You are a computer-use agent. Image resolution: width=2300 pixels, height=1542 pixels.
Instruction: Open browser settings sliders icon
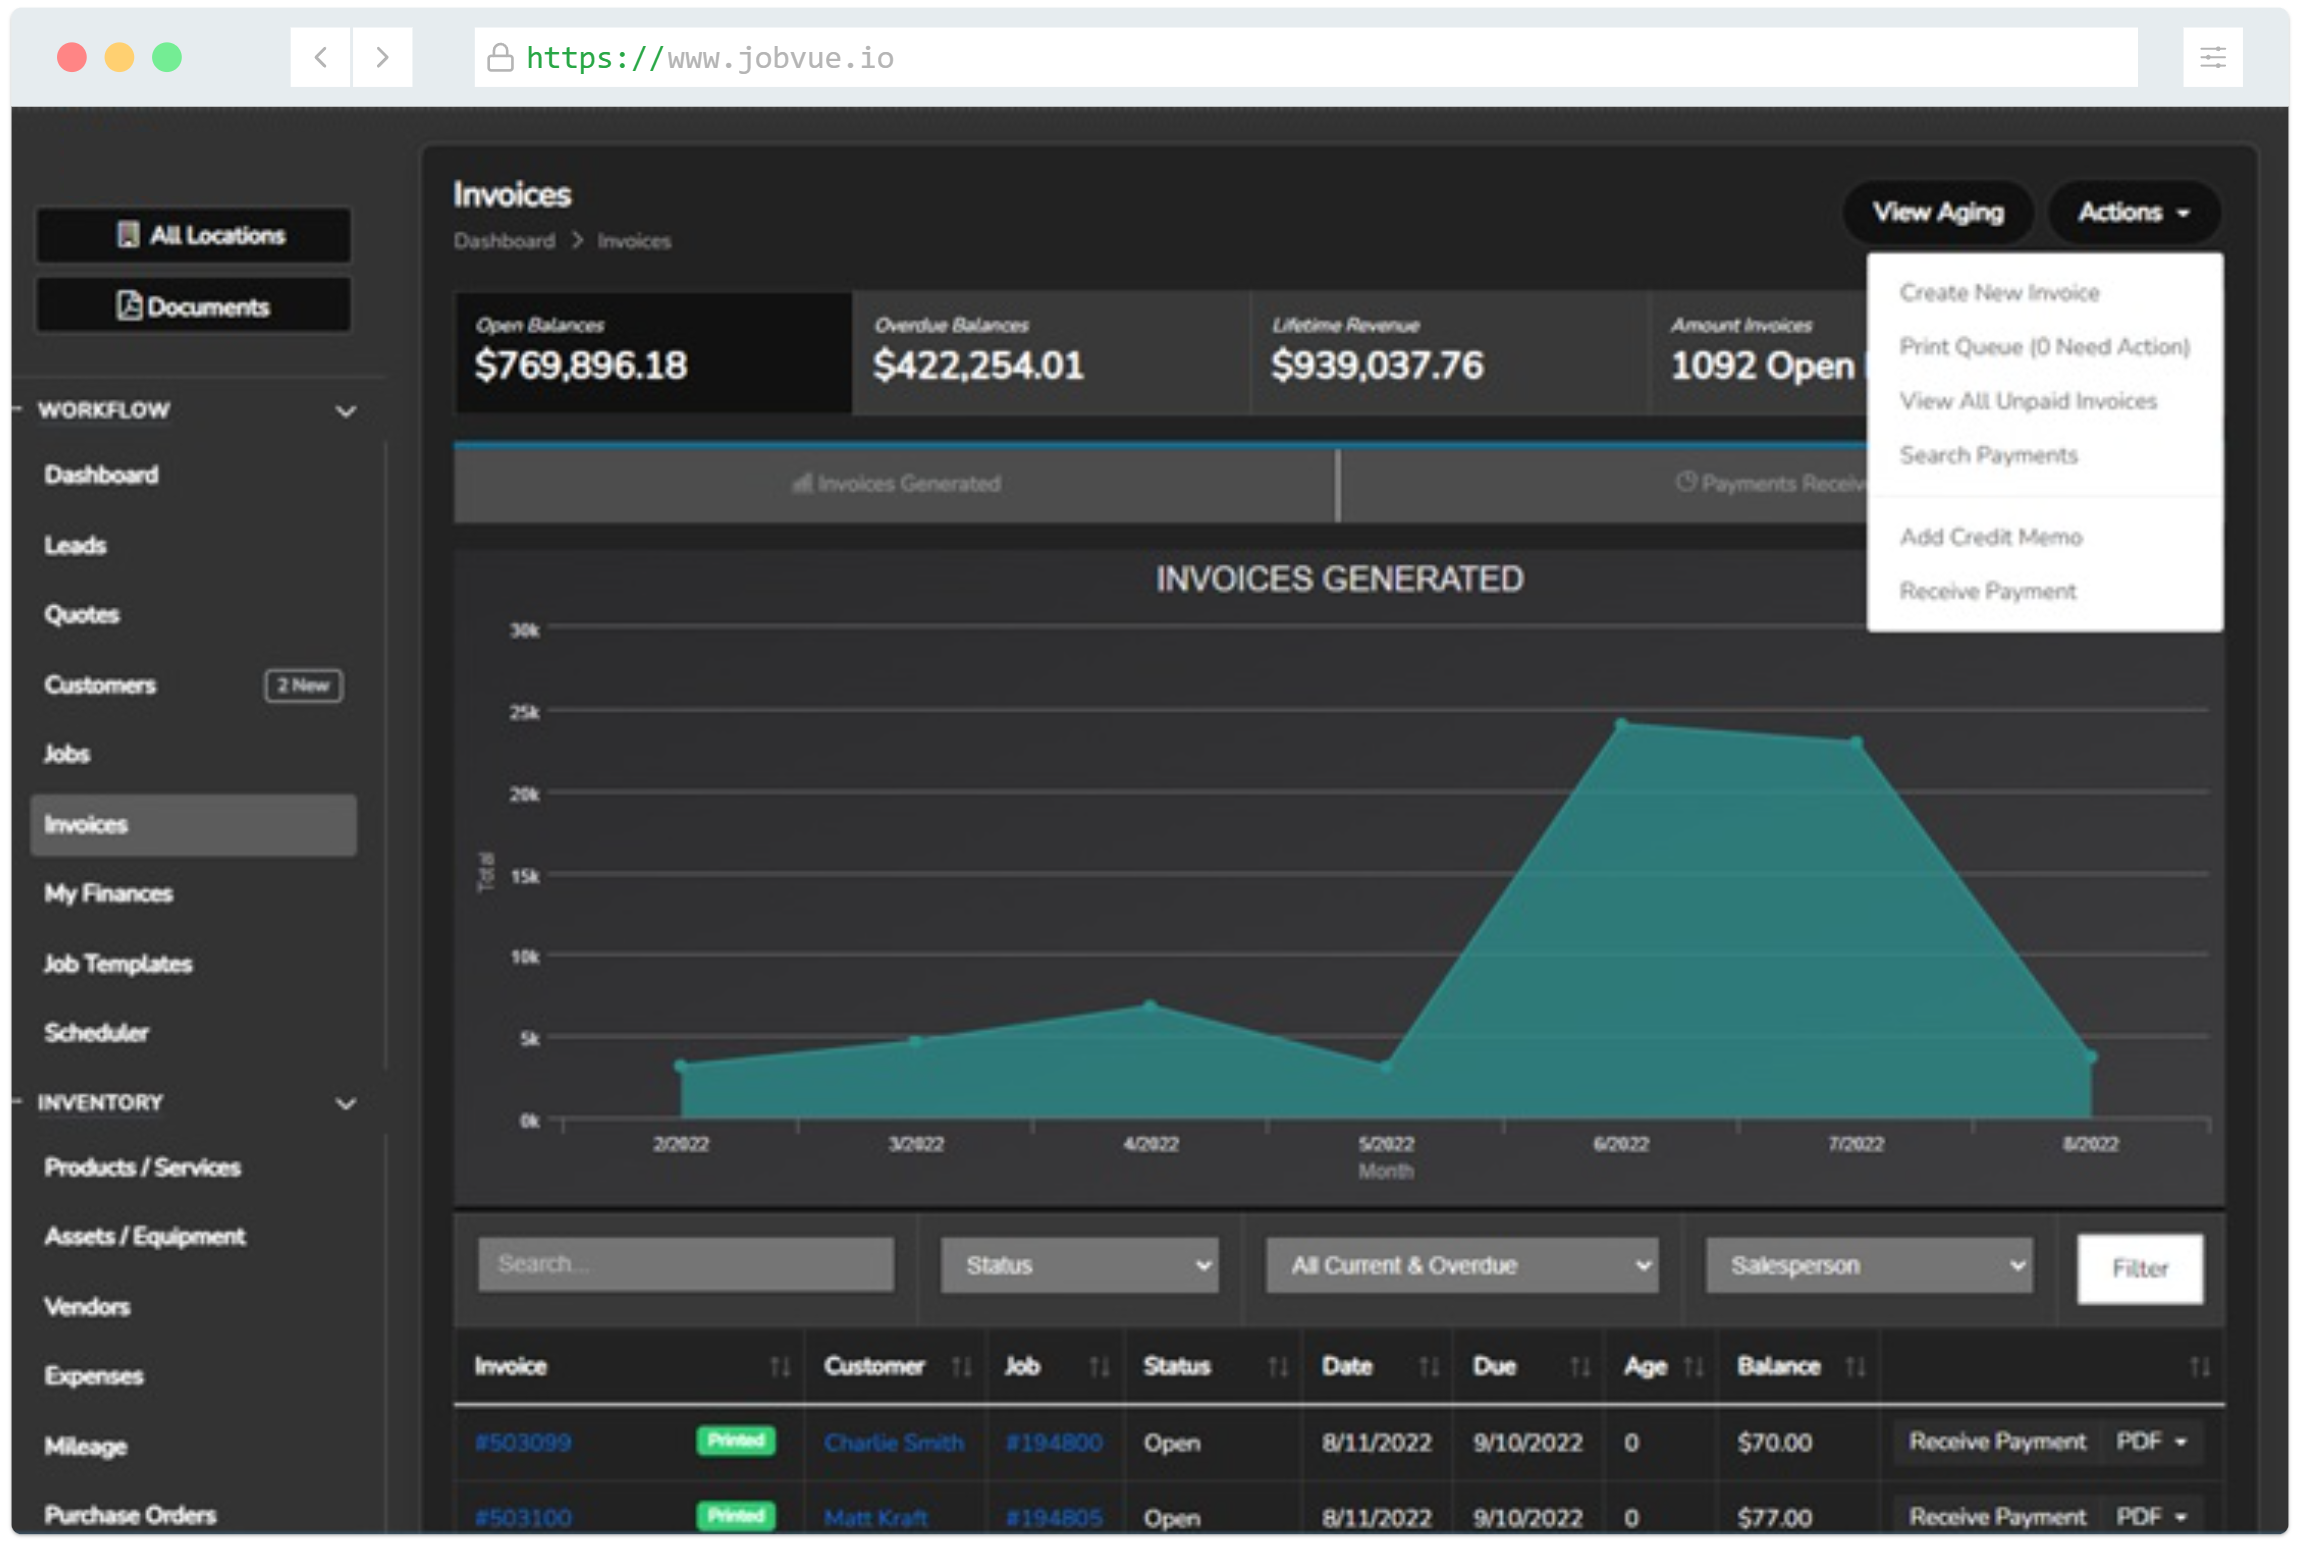point(2212,57)
